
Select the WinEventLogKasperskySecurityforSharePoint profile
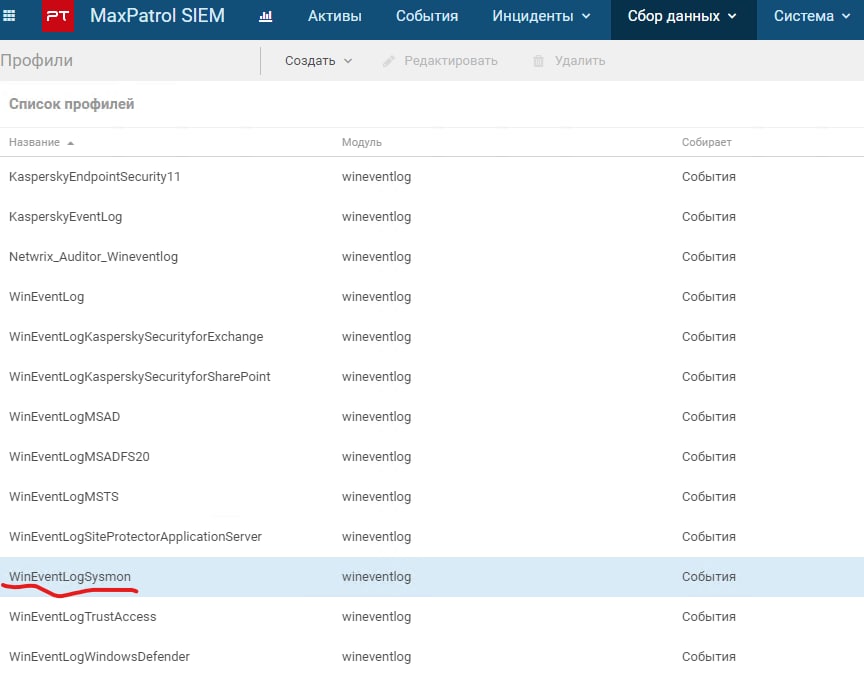[x=432, y=377]
